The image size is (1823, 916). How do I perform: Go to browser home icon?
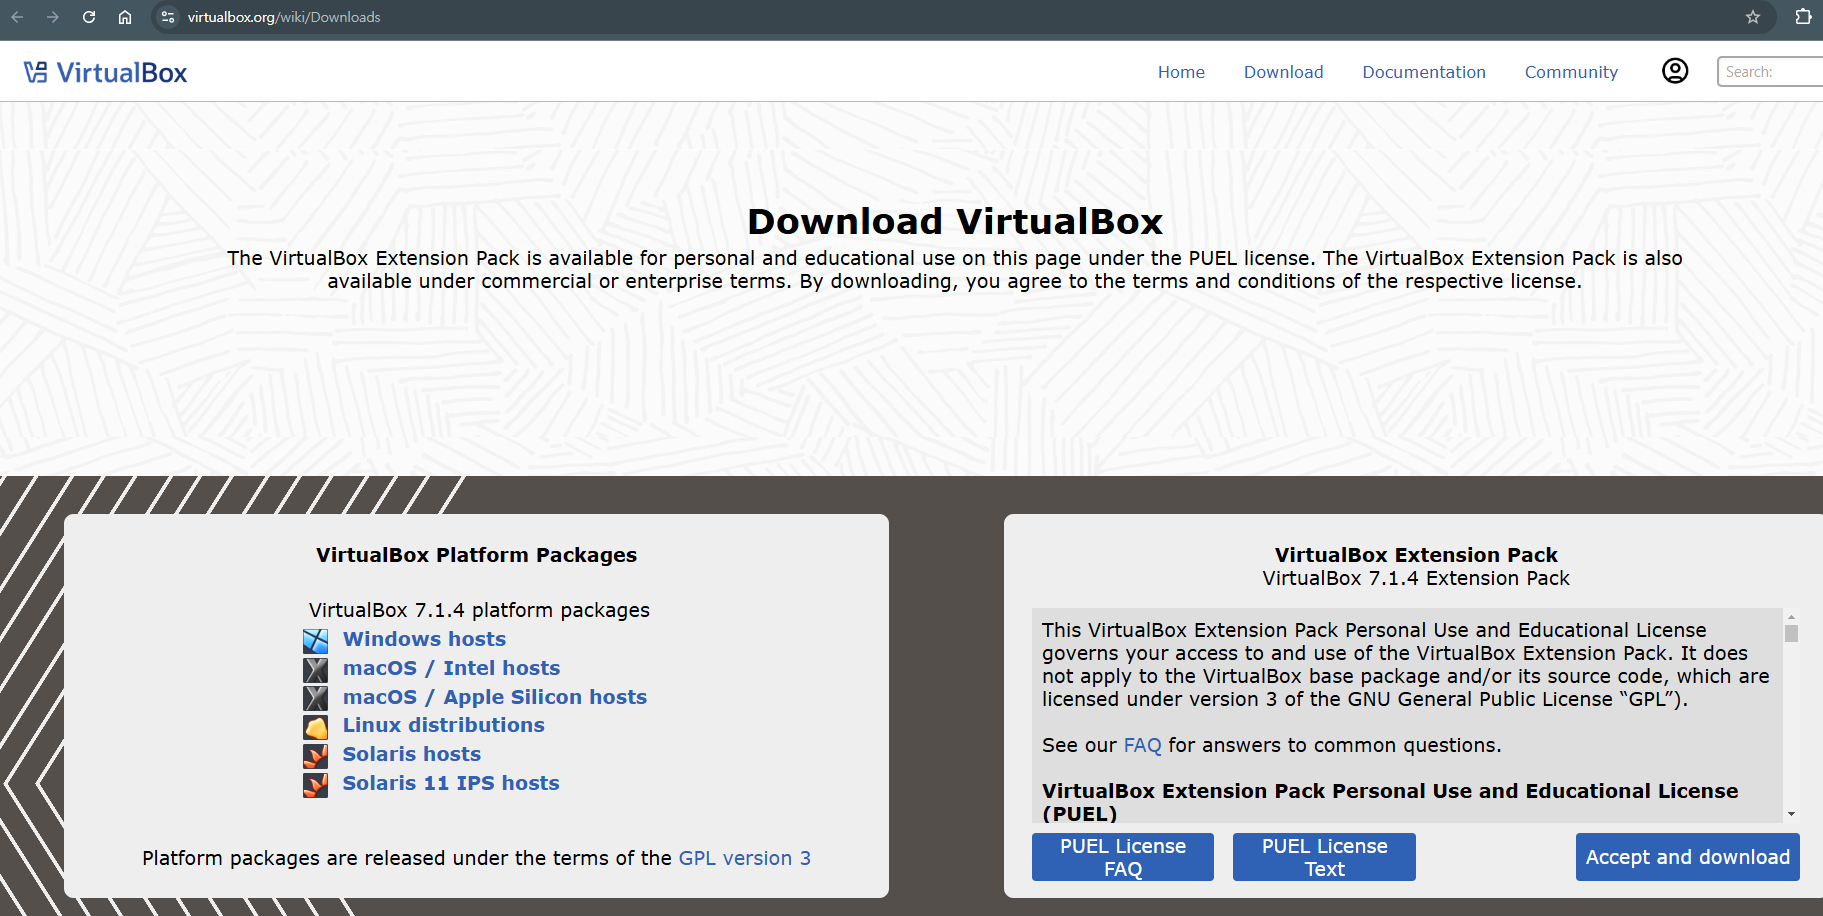pos(125,17)
